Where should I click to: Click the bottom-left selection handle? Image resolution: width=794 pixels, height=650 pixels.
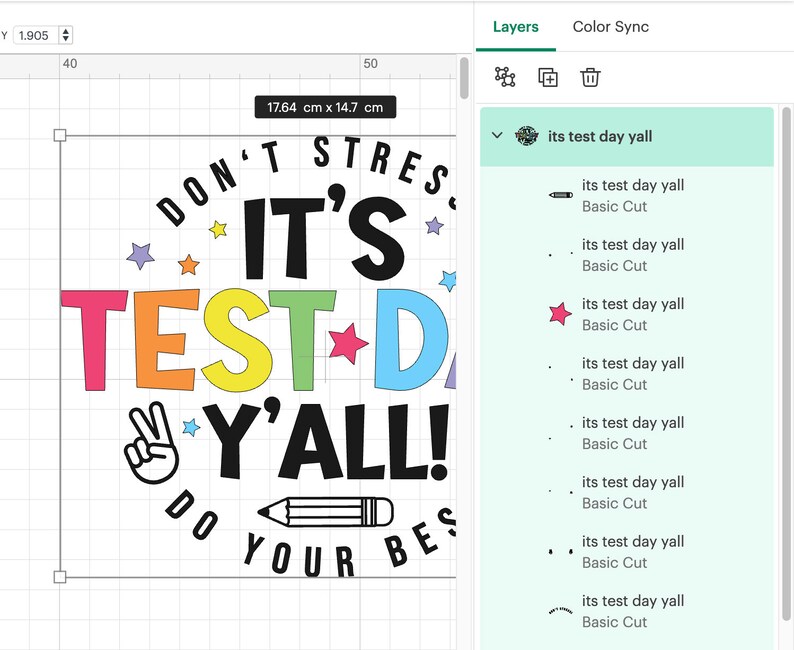tap(60, 577)
